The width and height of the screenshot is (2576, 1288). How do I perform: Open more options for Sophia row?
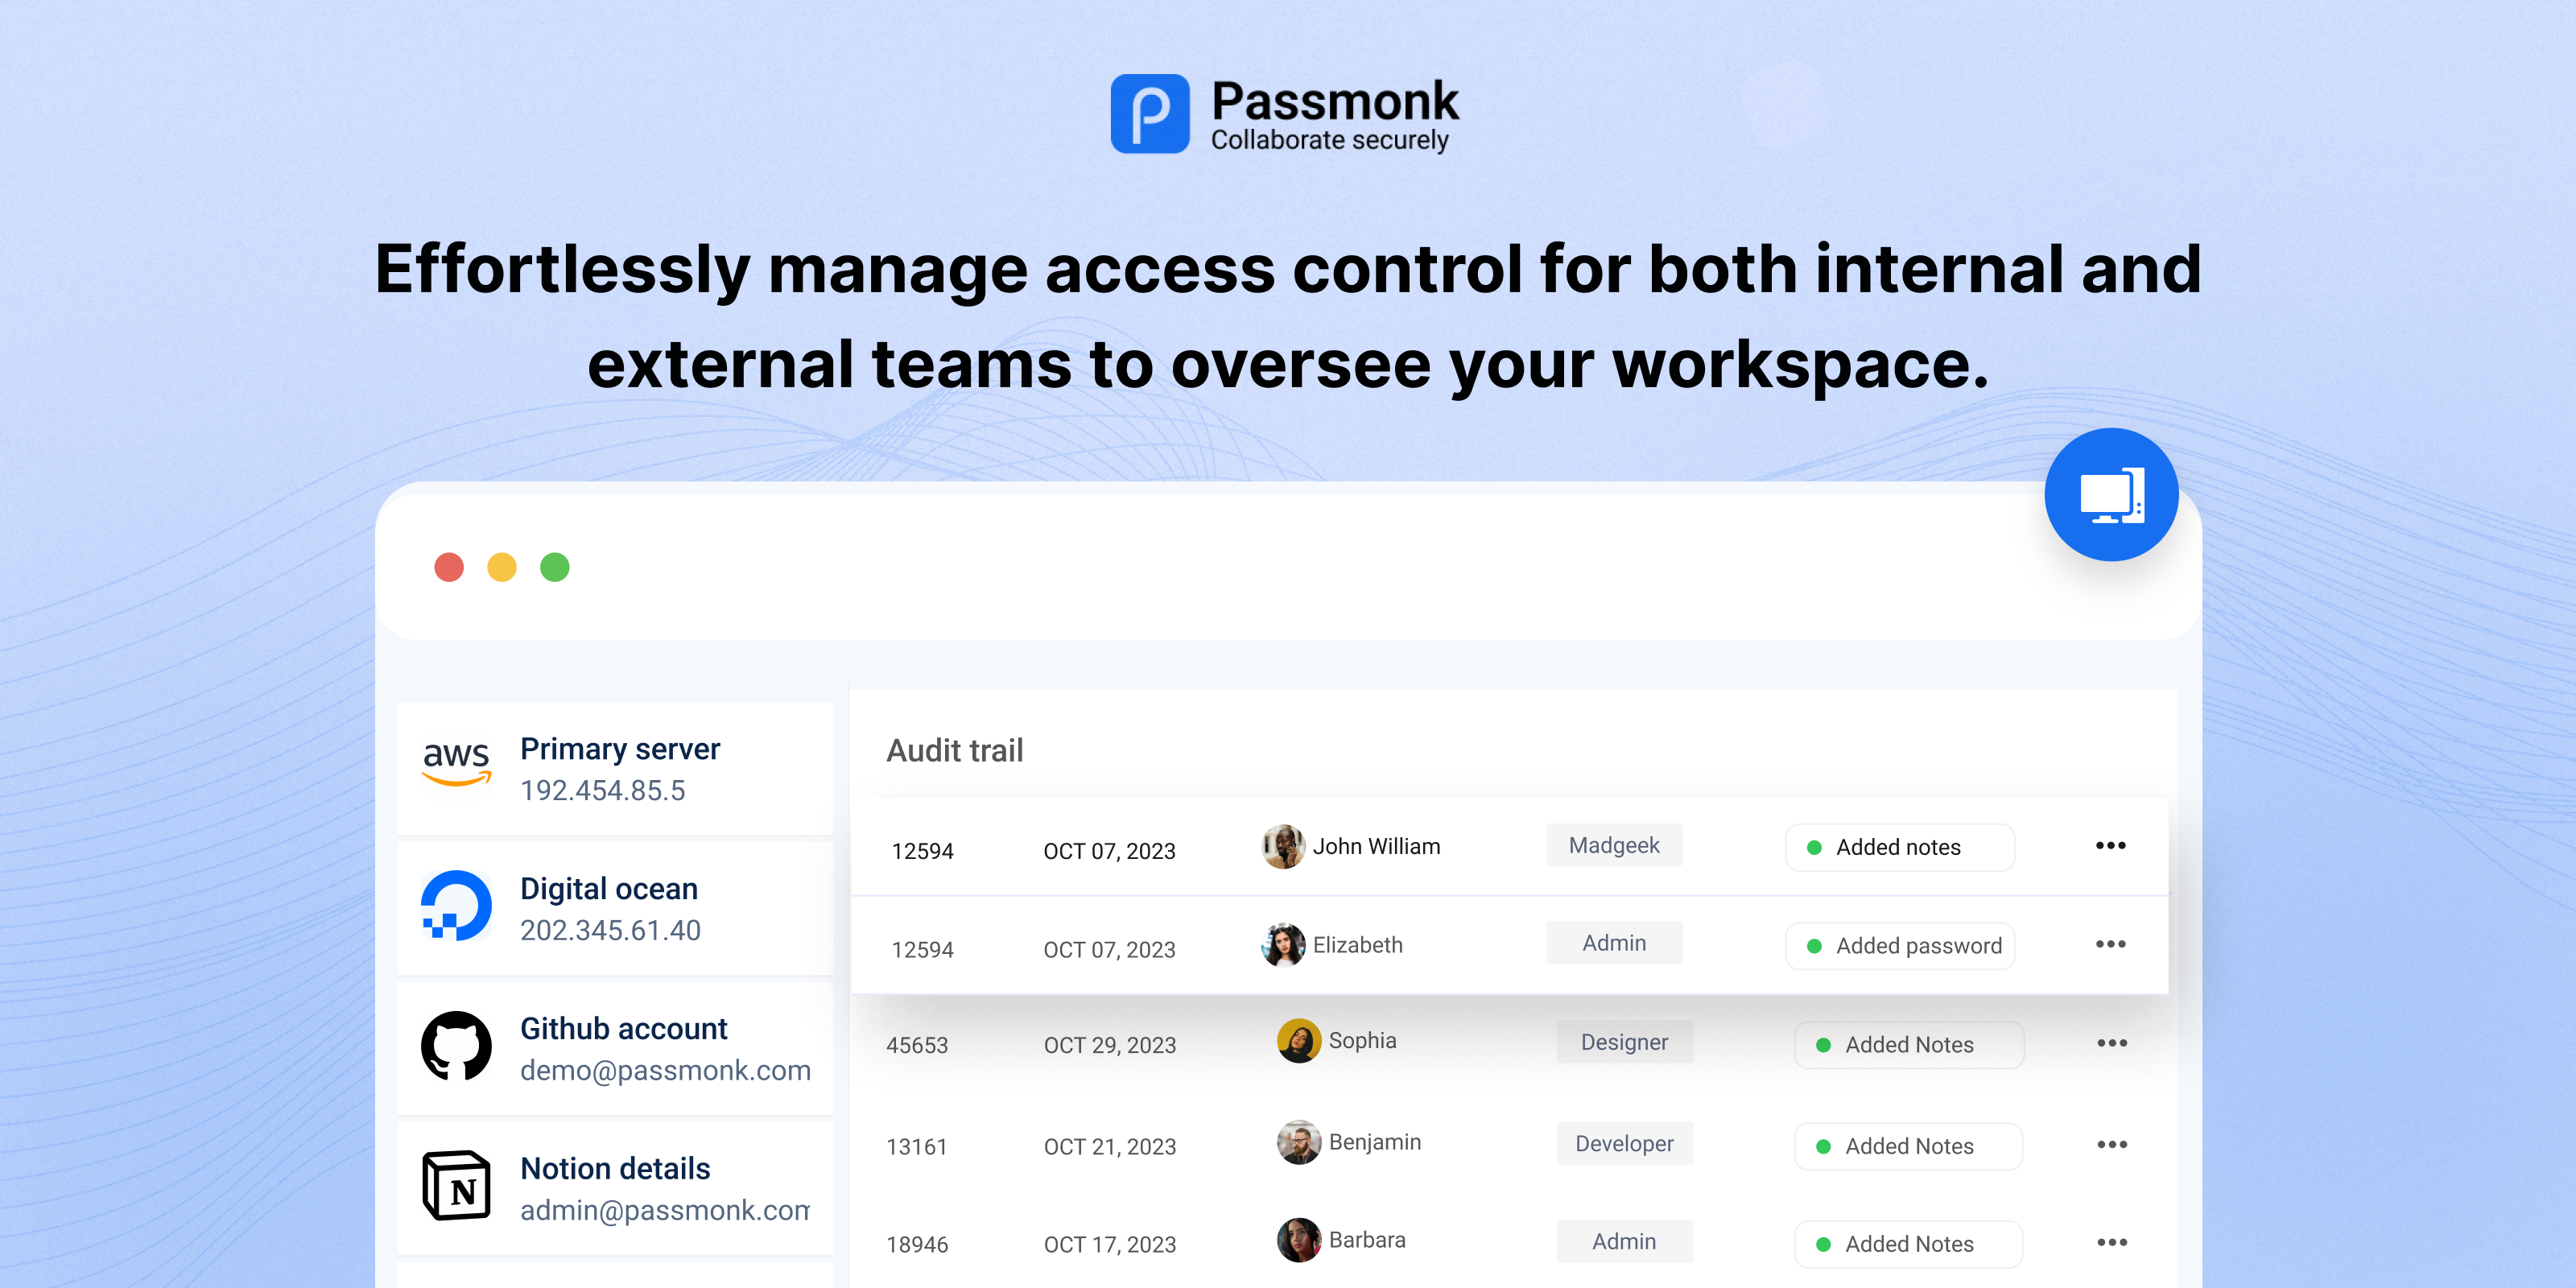click(2112, 1043)
